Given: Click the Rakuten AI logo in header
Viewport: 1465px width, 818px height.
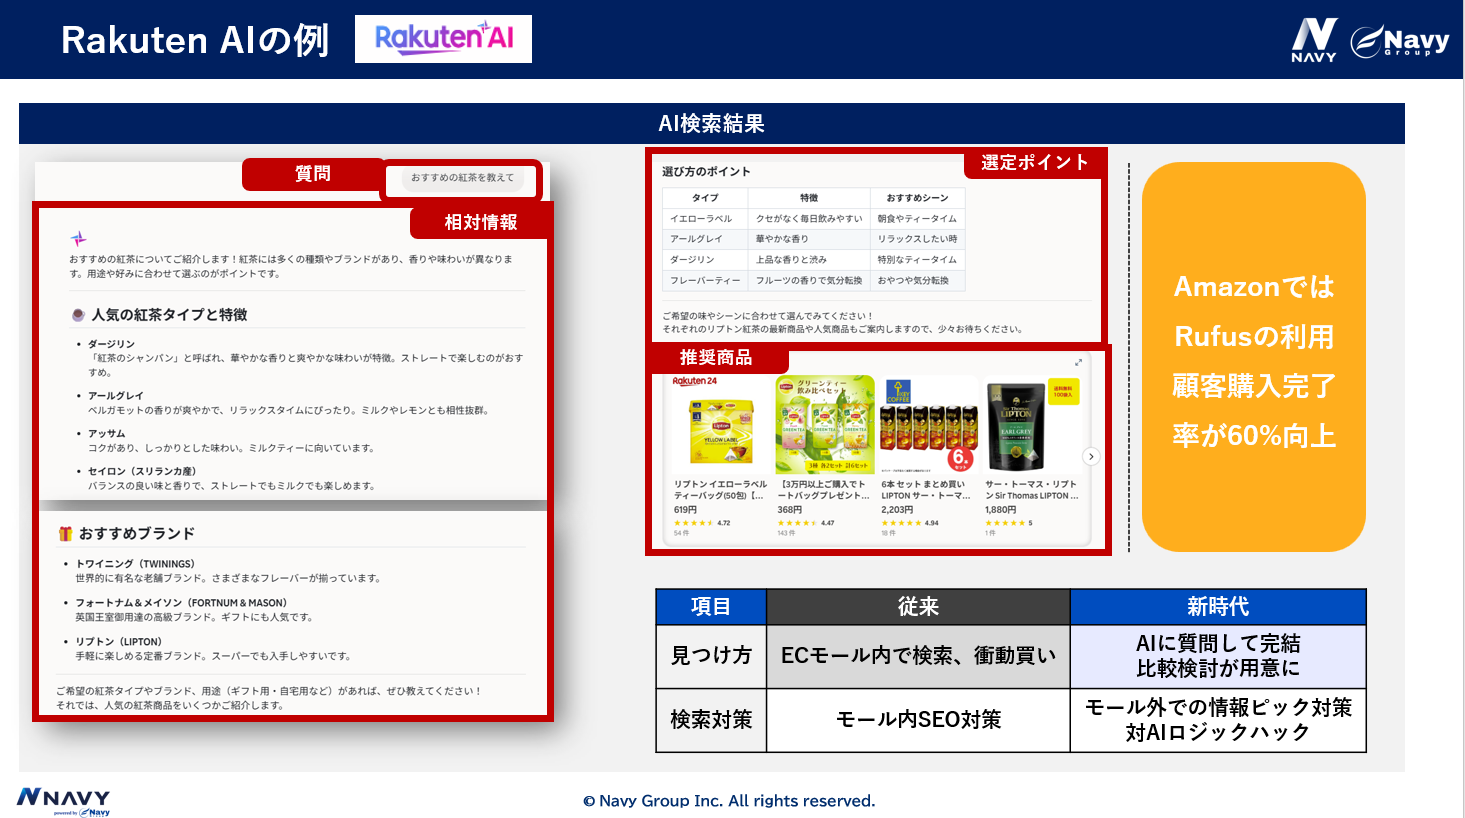Looking at the screenshot, I should 443,39.
